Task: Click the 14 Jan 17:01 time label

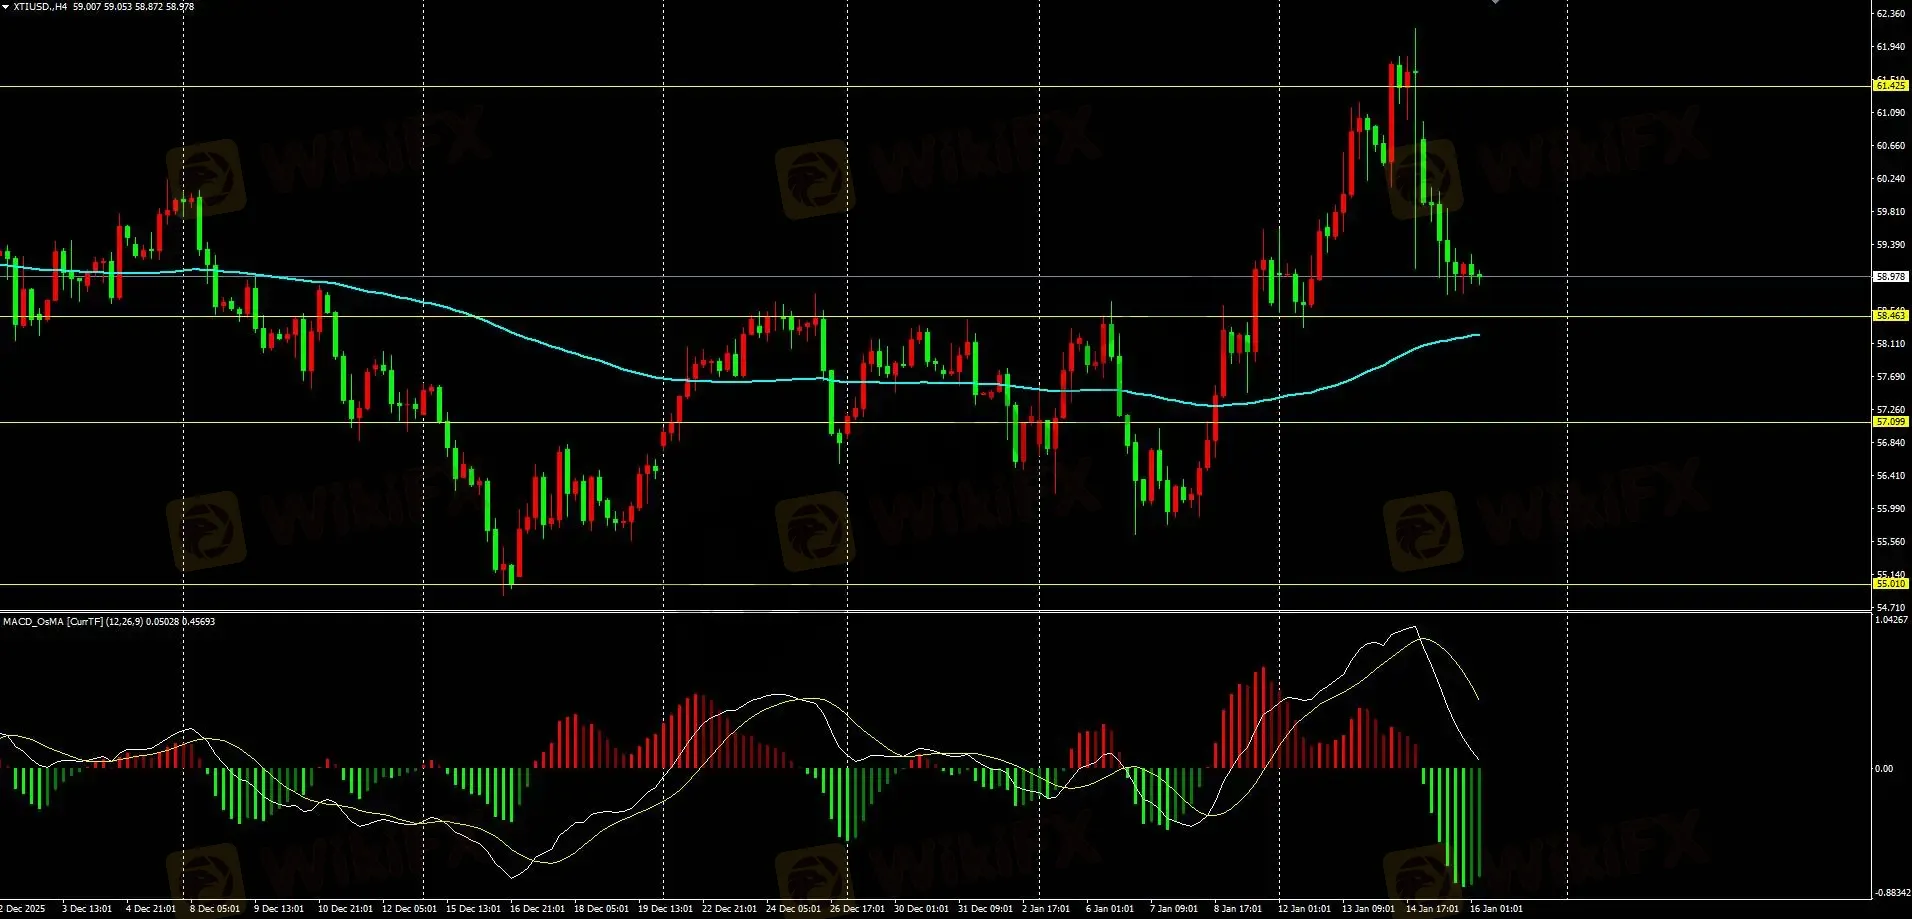Action: pos(1432,909)
